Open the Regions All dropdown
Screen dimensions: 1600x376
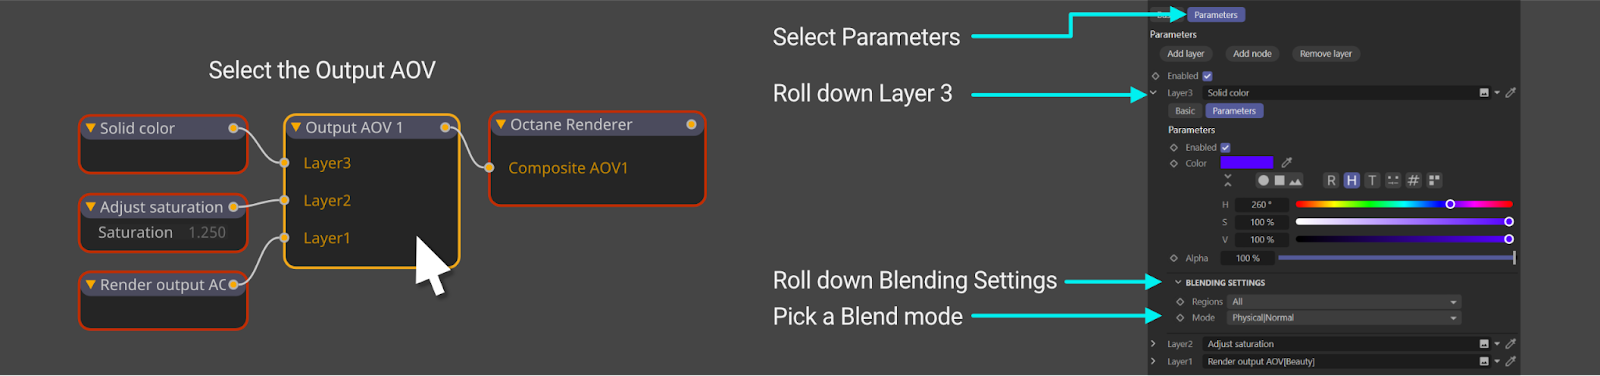(1344, 302)
